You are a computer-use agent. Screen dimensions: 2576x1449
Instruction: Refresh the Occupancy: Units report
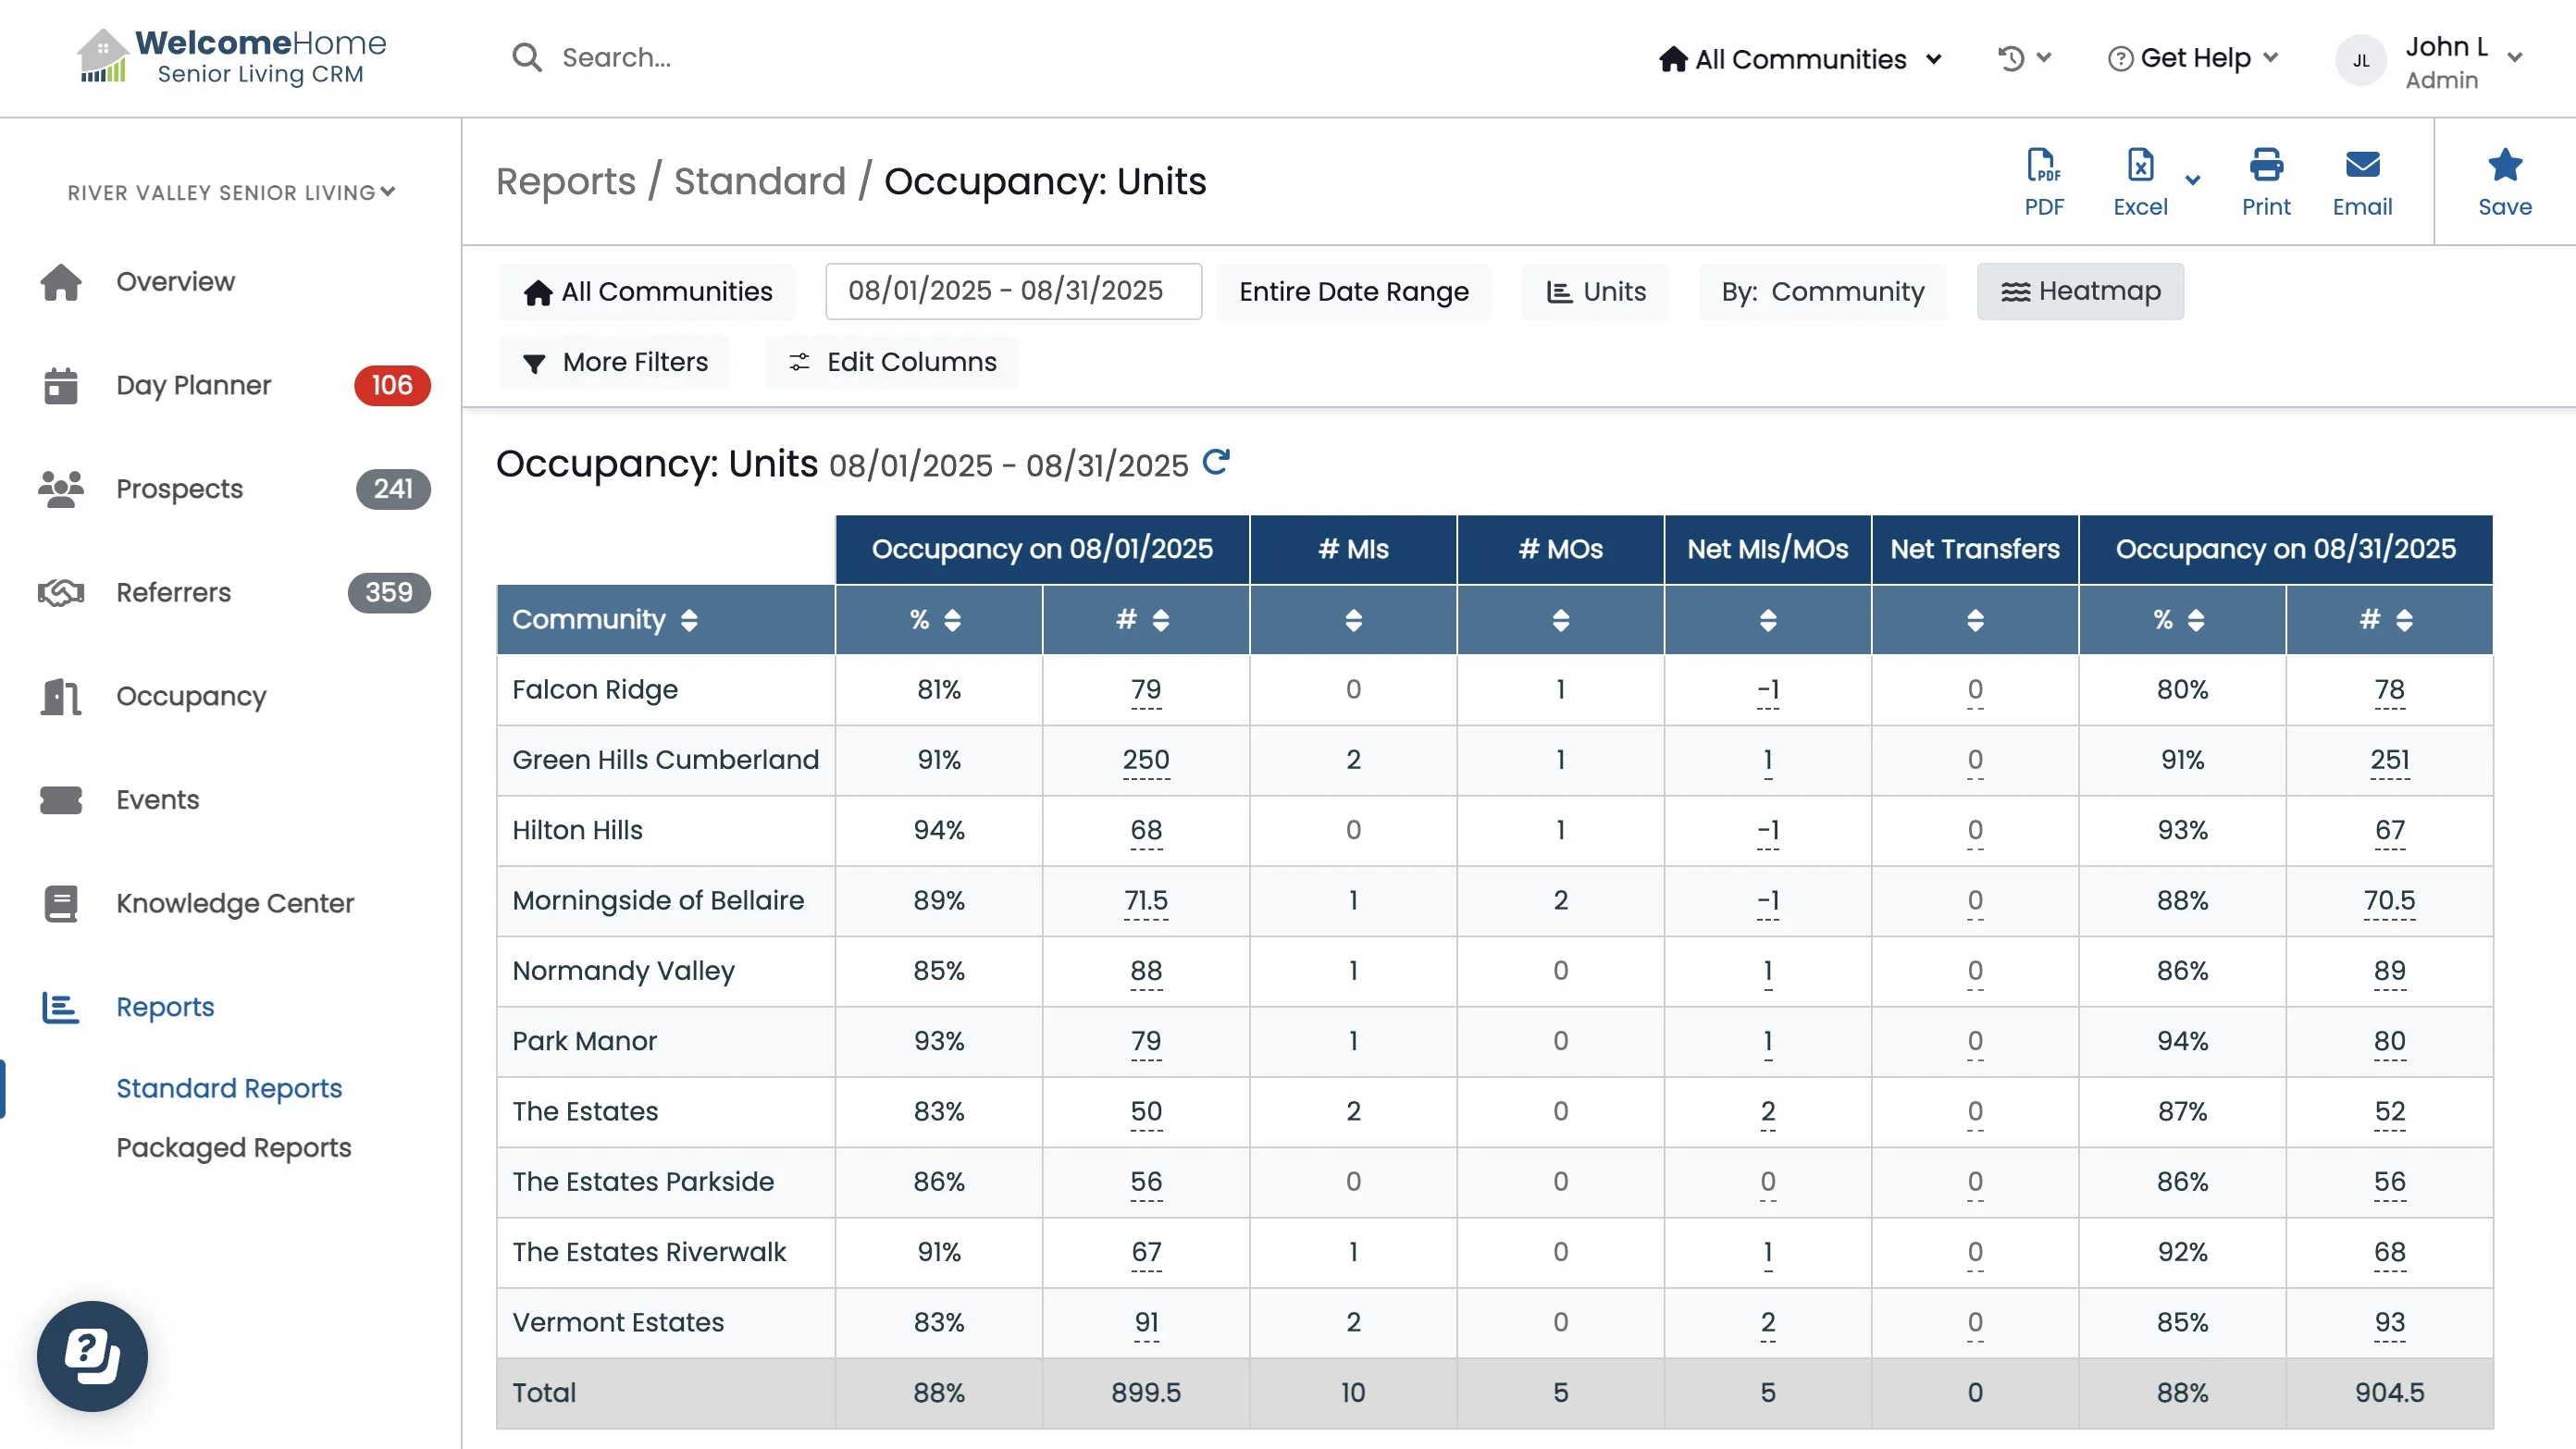coord(1215,462)
